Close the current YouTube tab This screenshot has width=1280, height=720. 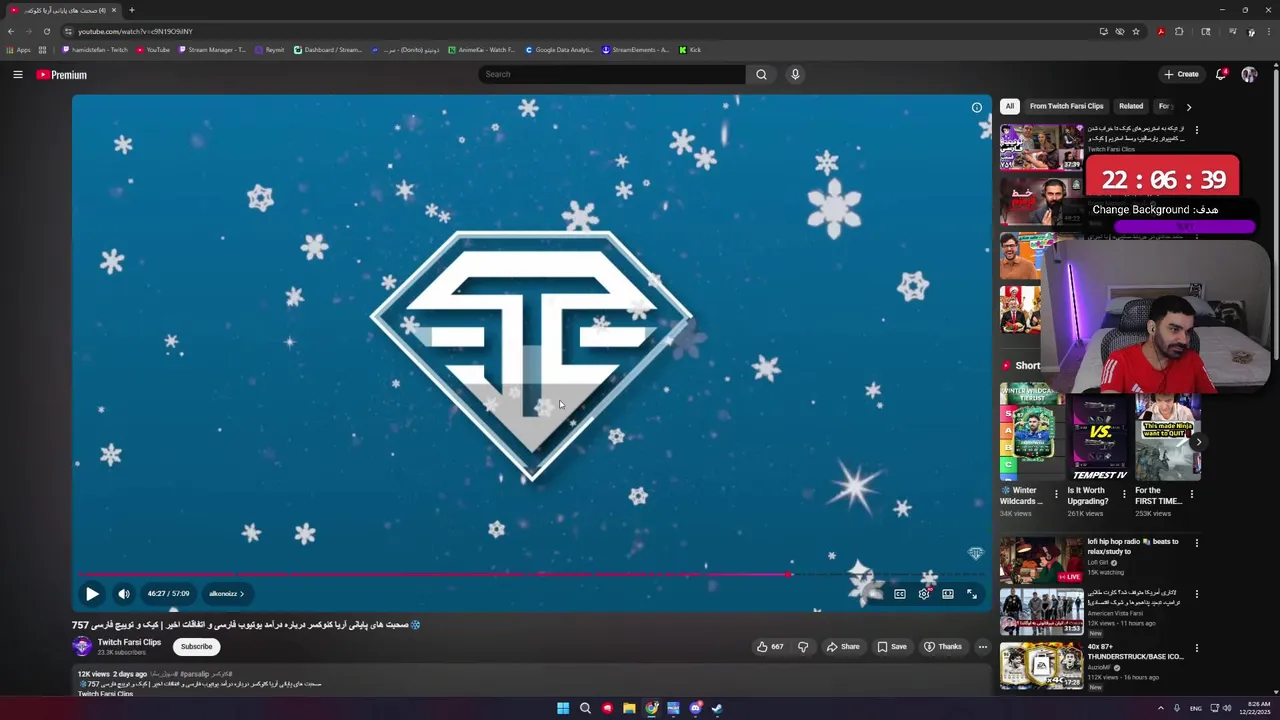coord(114,10)
